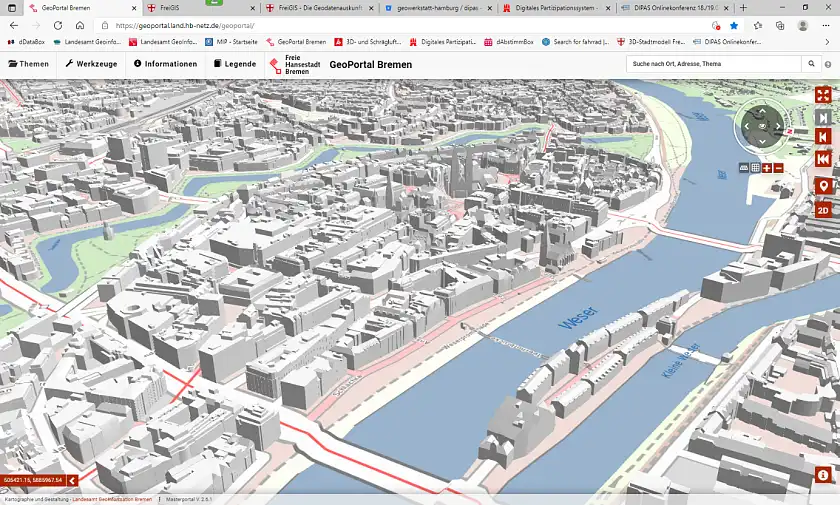This screenshot has width=840, height=505.
Task: Click the location marker button
Action: (823, 186)
